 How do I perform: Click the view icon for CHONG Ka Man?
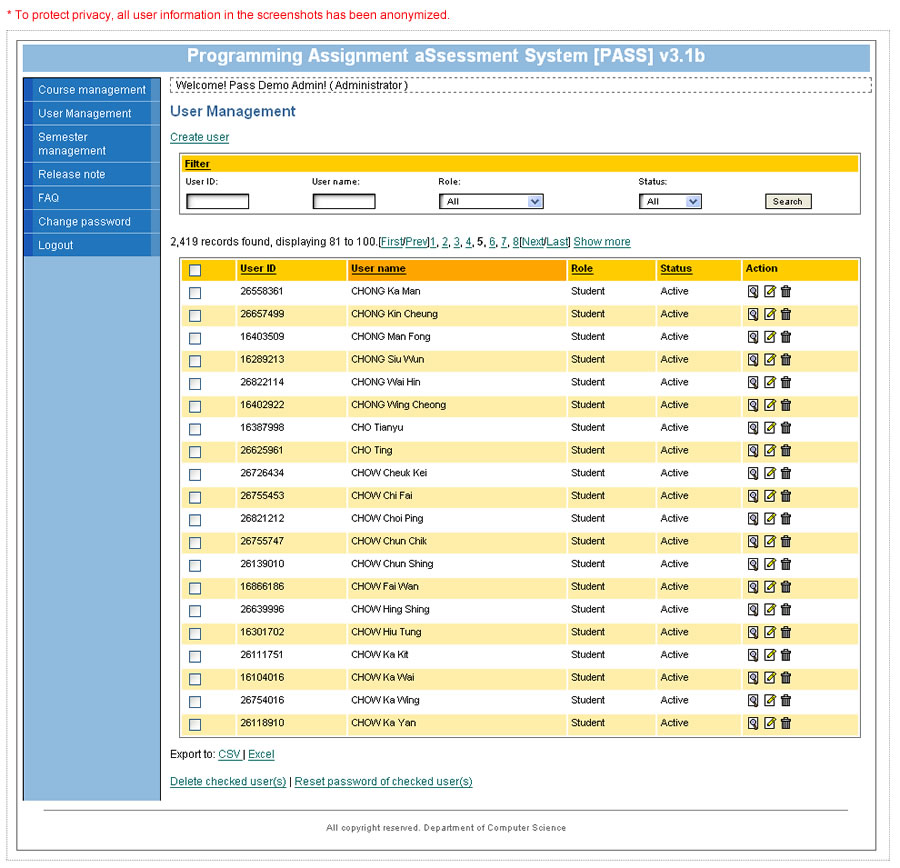click(x=753, y=292)
